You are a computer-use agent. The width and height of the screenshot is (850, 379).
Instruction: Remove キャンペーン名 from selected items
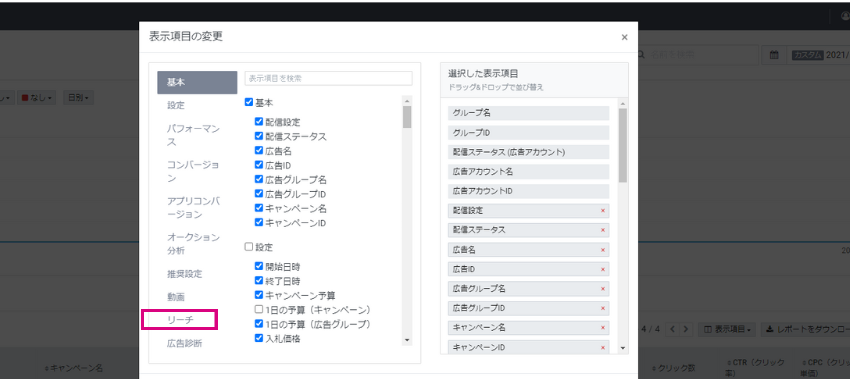tap(603, 327)
